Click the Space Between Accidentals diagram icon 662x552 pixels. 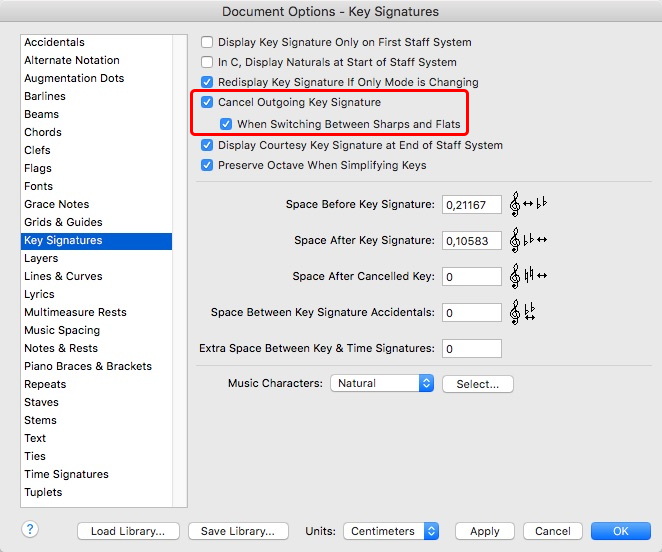[x=523, y=313]
